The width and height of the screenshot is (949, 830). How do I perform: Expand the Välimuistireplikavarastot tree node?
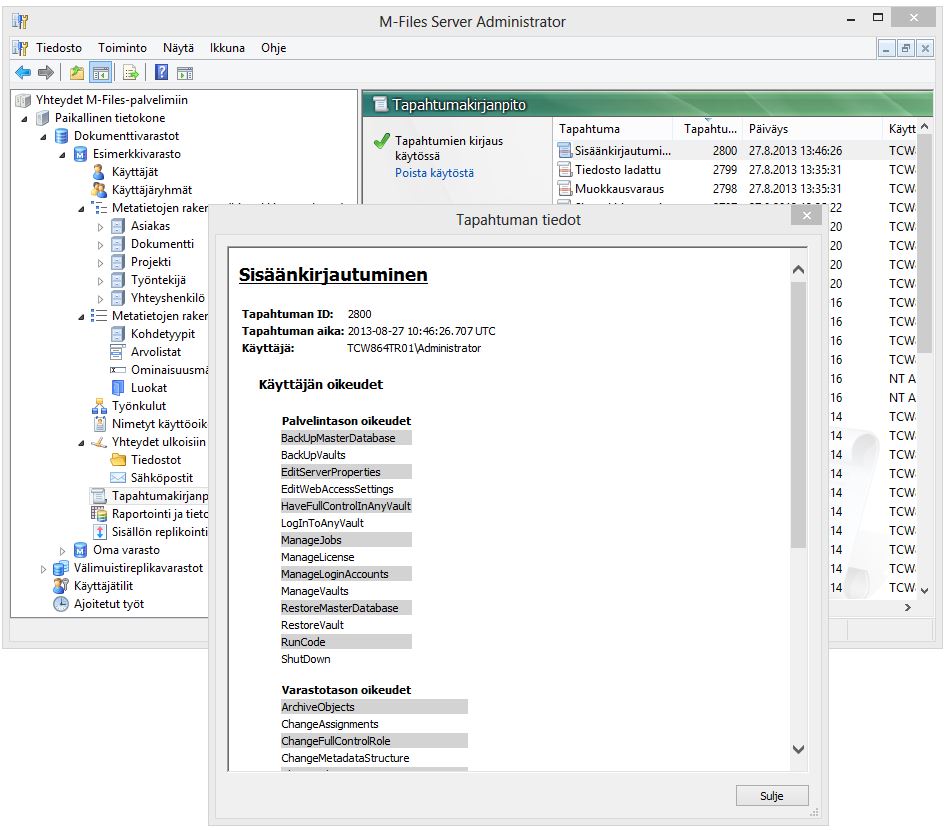[x=43, y=569]
